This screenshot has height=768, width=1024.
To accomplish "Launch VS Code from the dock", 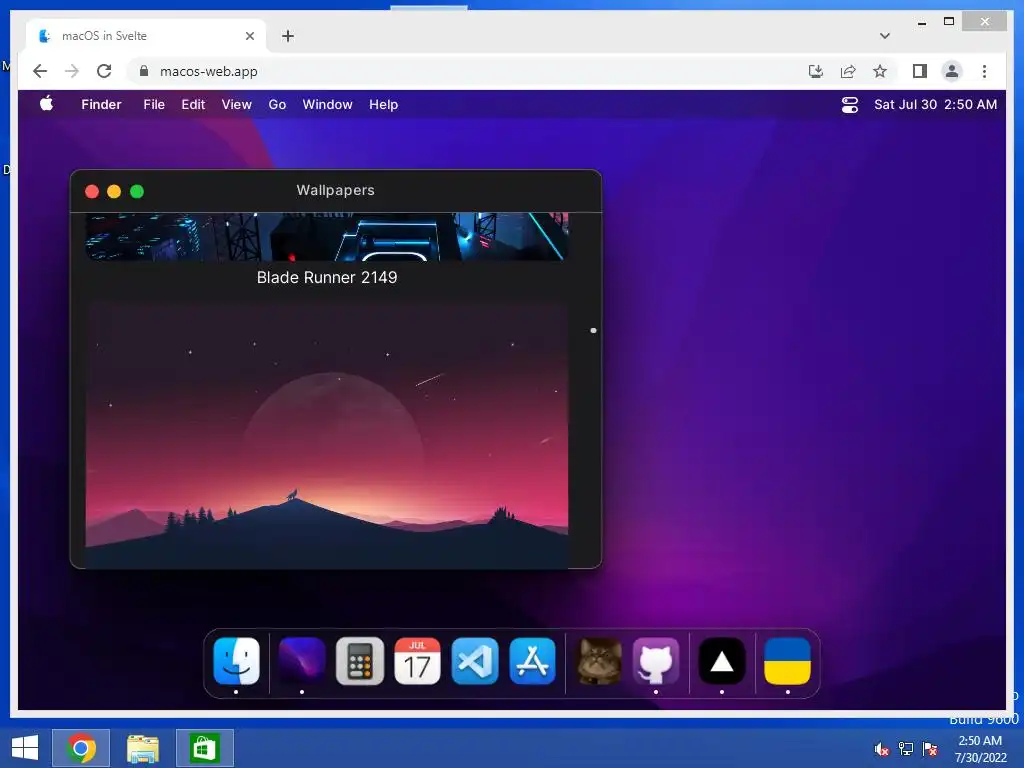I will point(475,661).
